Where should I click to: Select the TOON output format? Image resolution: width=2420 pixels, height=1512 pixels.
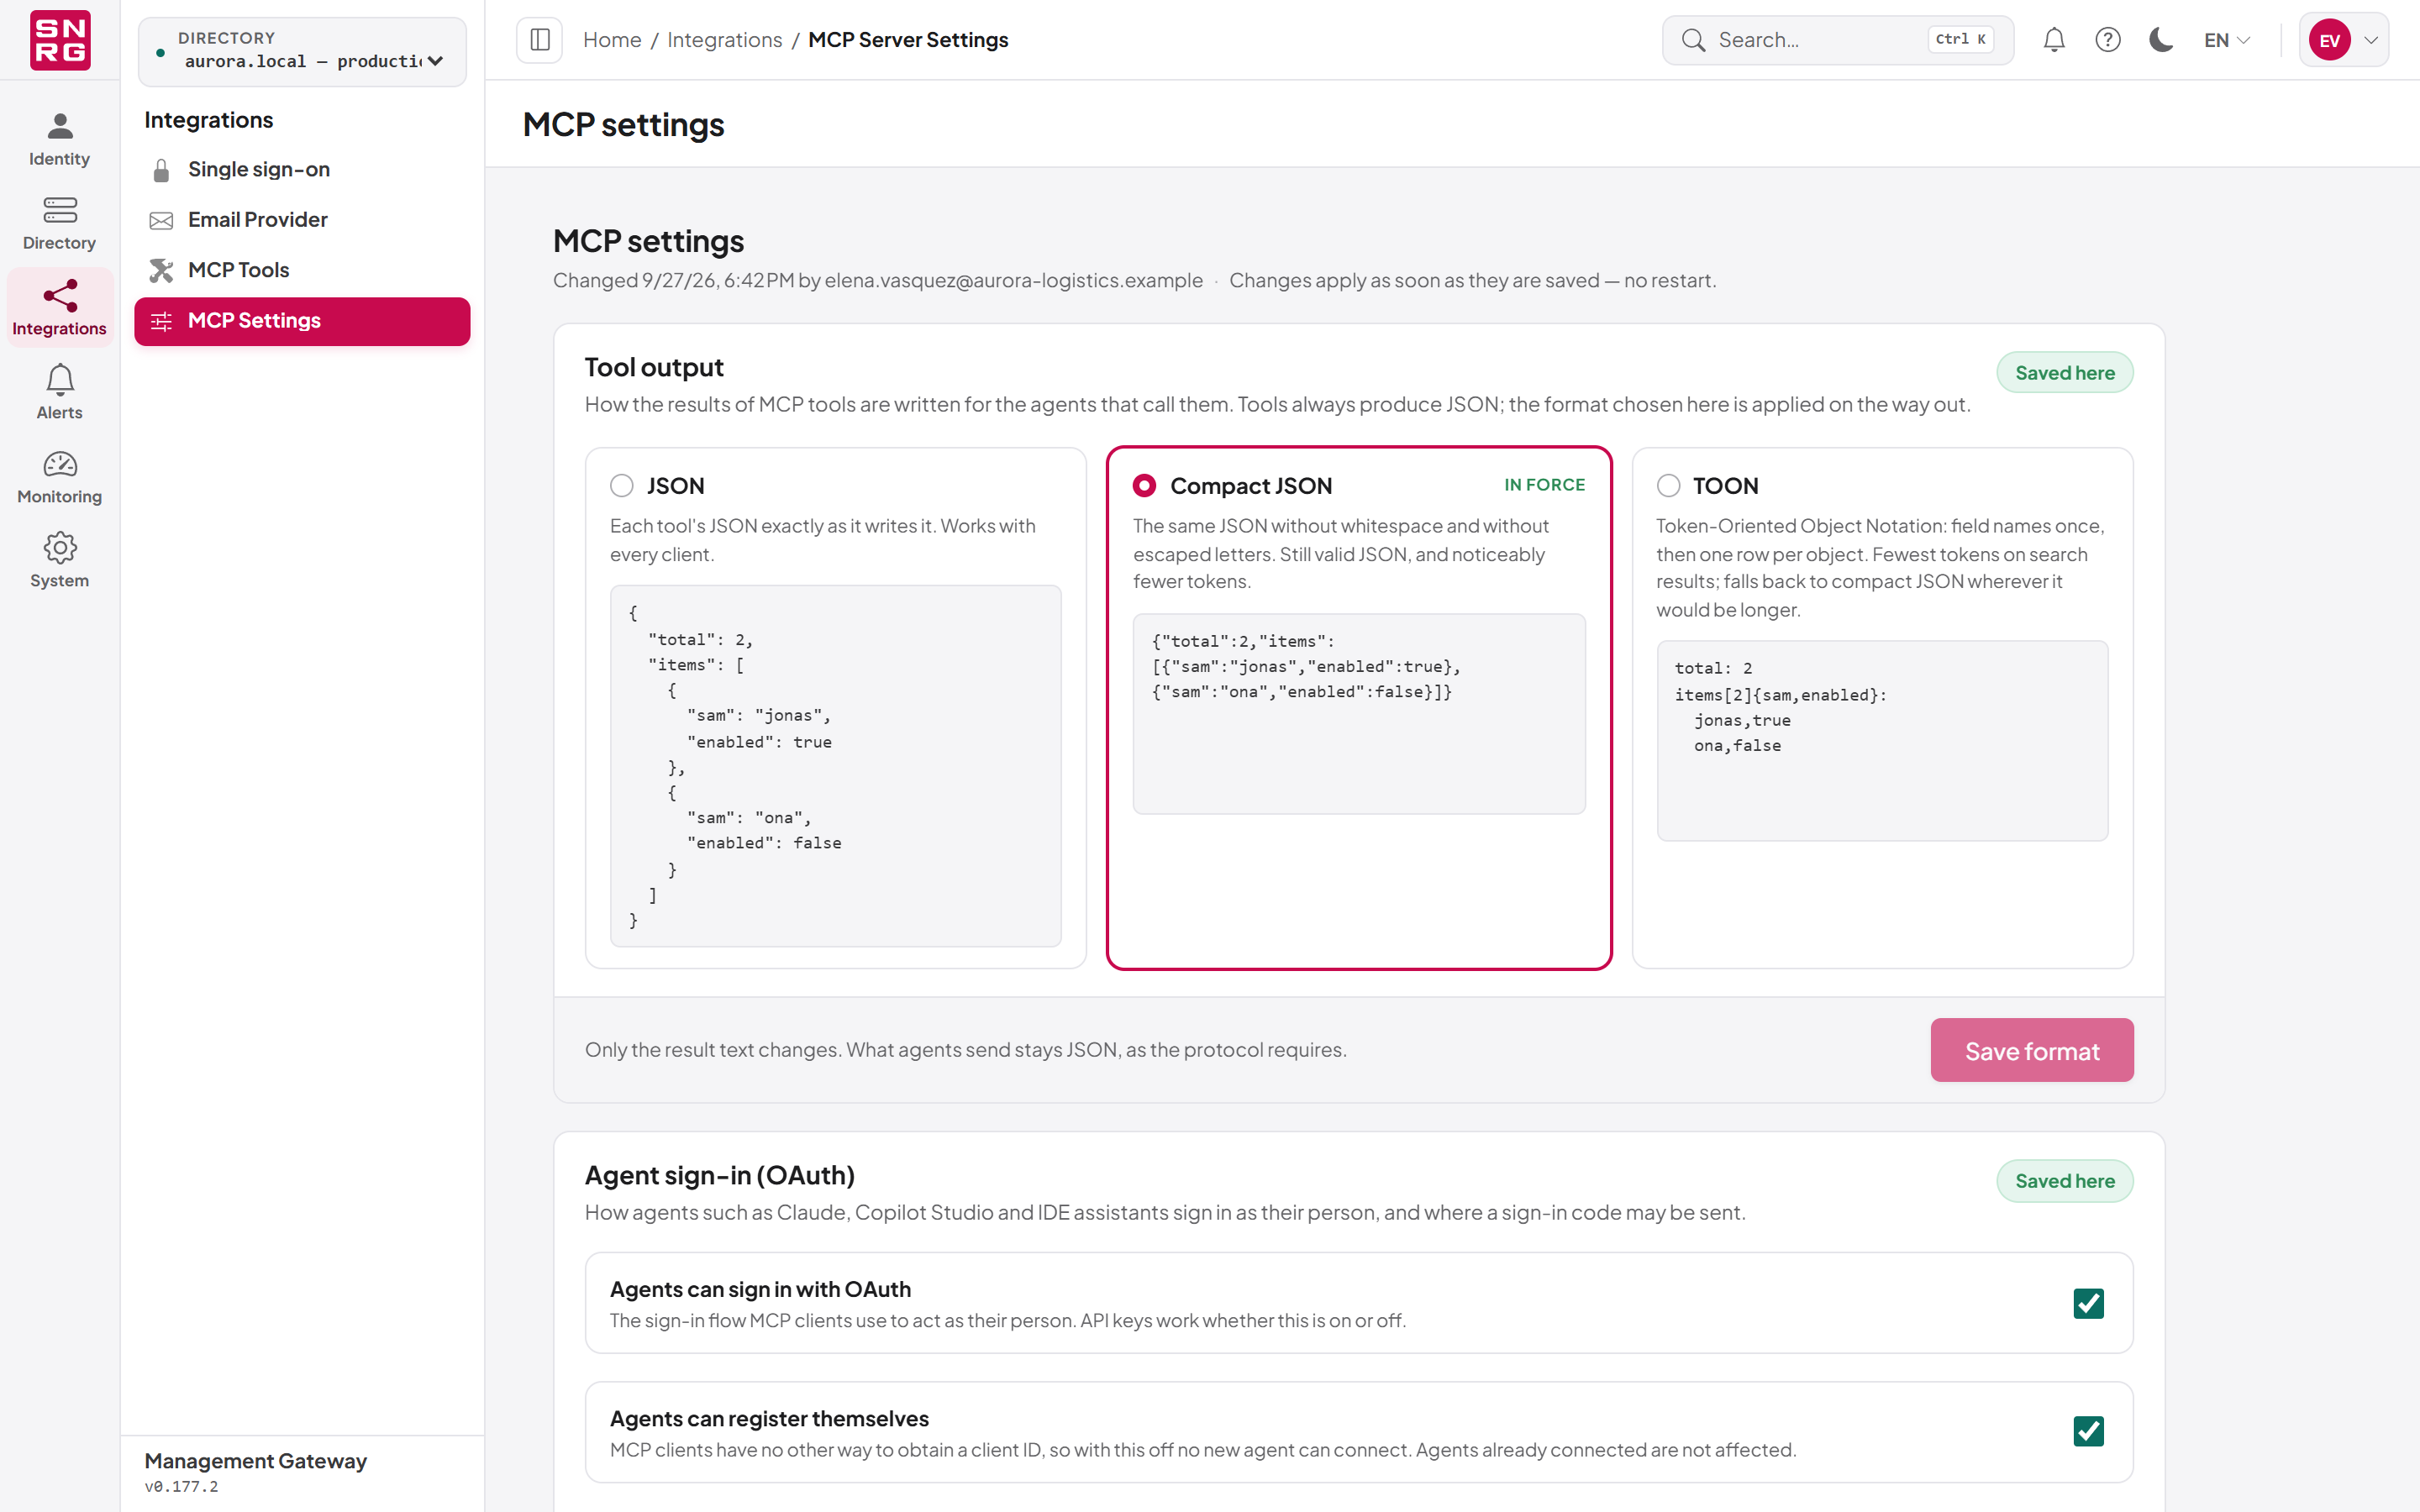pos(1668,486)
